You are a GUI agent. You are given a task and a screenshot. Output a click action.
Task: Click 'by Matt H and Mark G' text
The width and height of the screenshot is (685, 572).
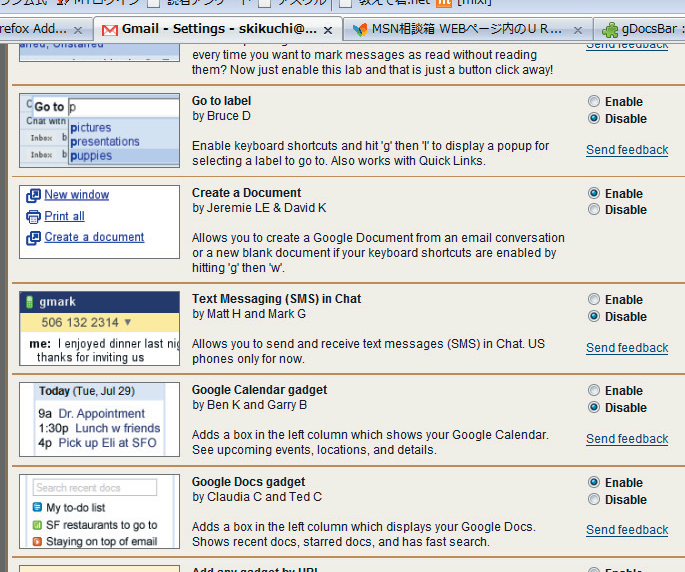click(x=249, y=314)
